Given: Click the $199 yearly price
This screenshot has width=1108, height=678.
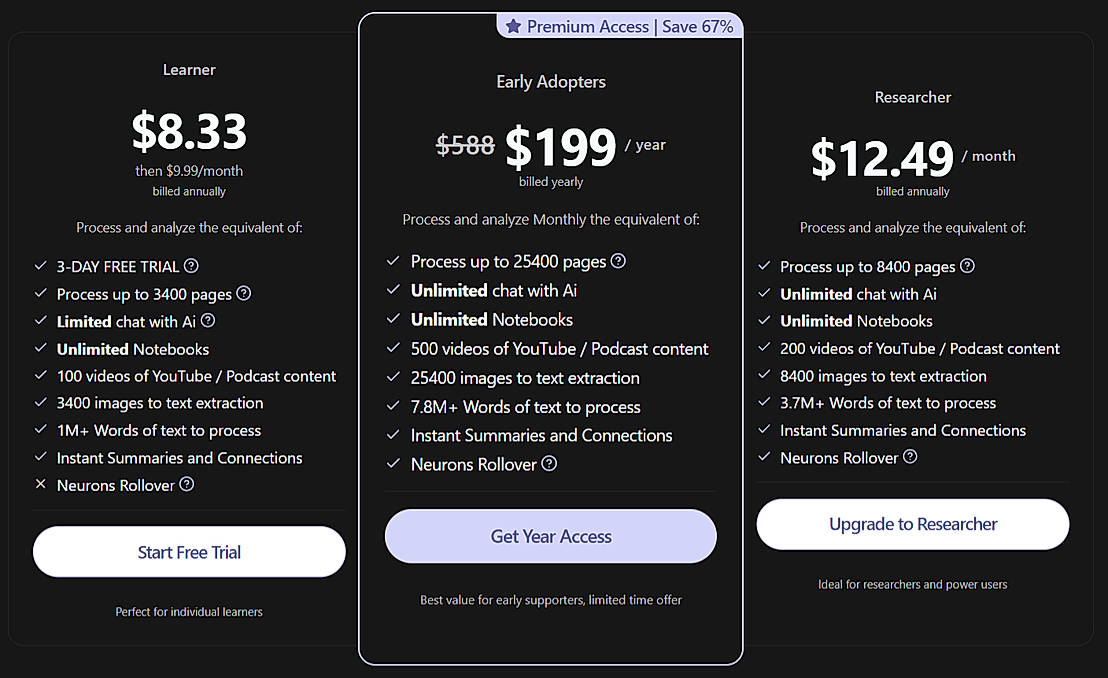Looking at the screenshot, I should 560,147.
